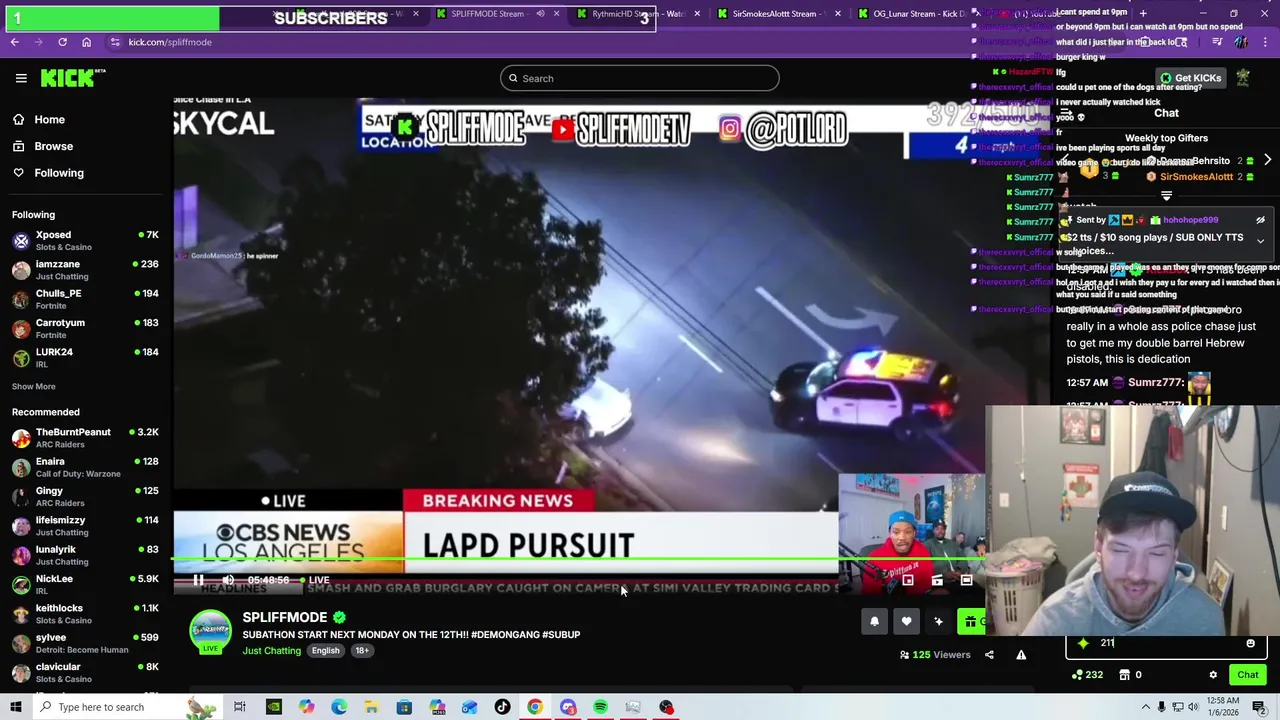
Task: Open the Kick hamburger sidebar menu
Action: 21,78
